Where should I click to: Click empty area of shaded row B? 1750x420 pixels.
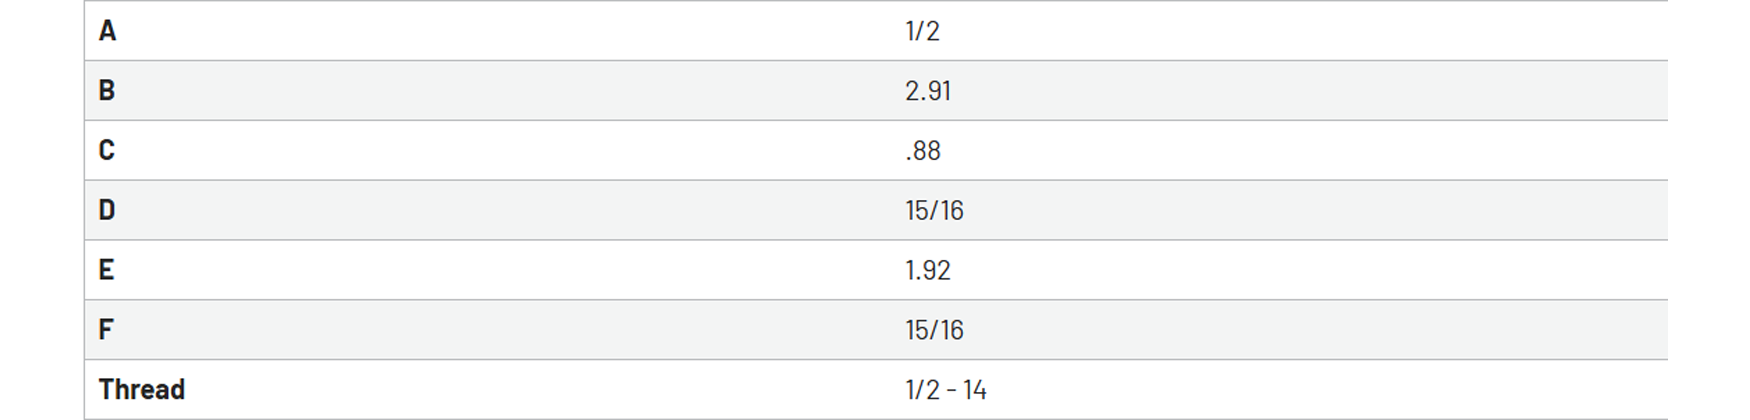click(1300, 91)
